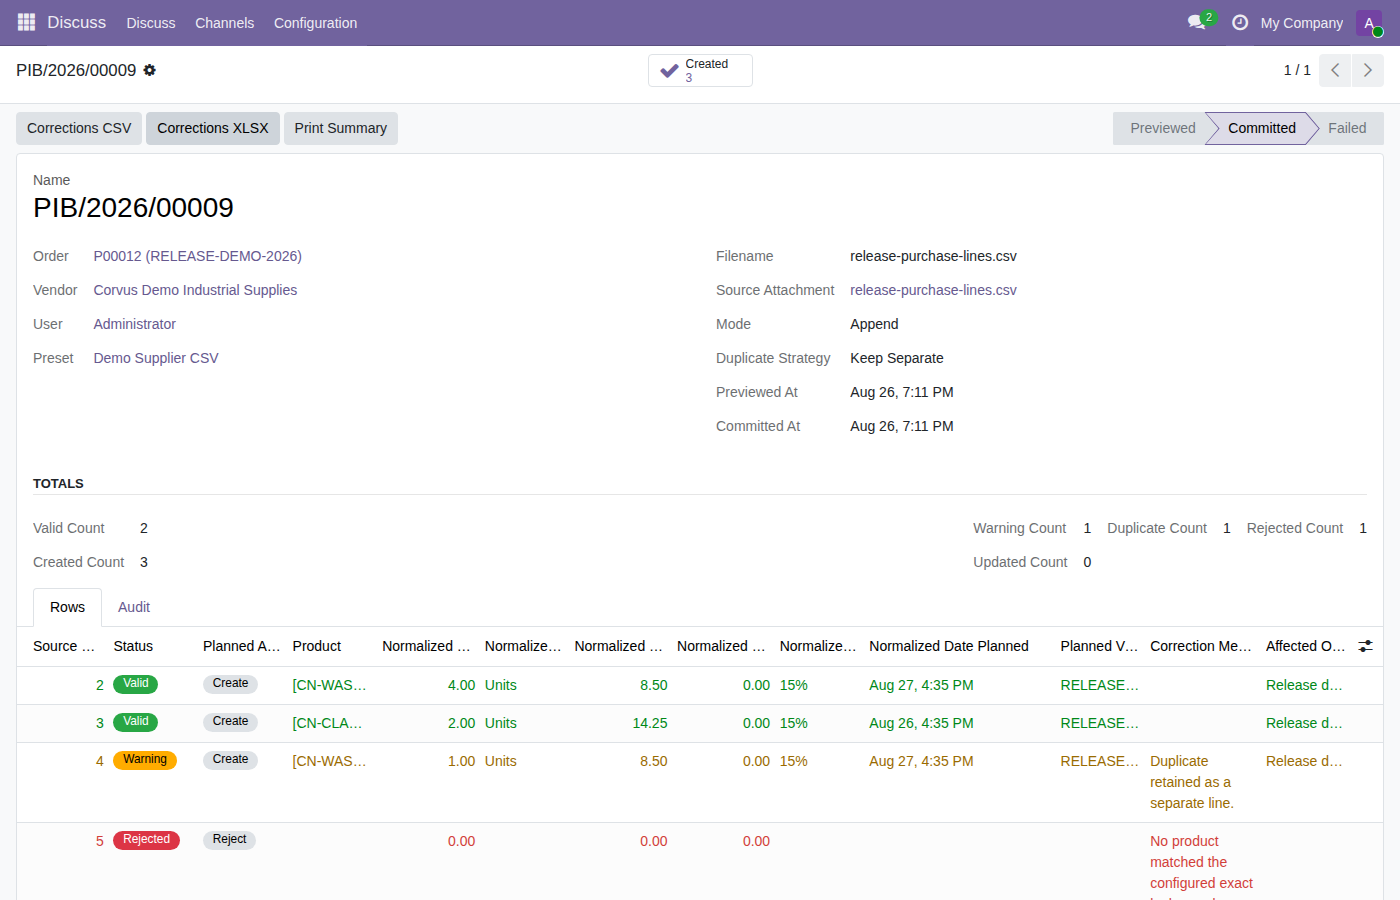This screenshot has height=900, width=1400.
Task: Click the Warning badge in row 4
Action: [145, 760]
